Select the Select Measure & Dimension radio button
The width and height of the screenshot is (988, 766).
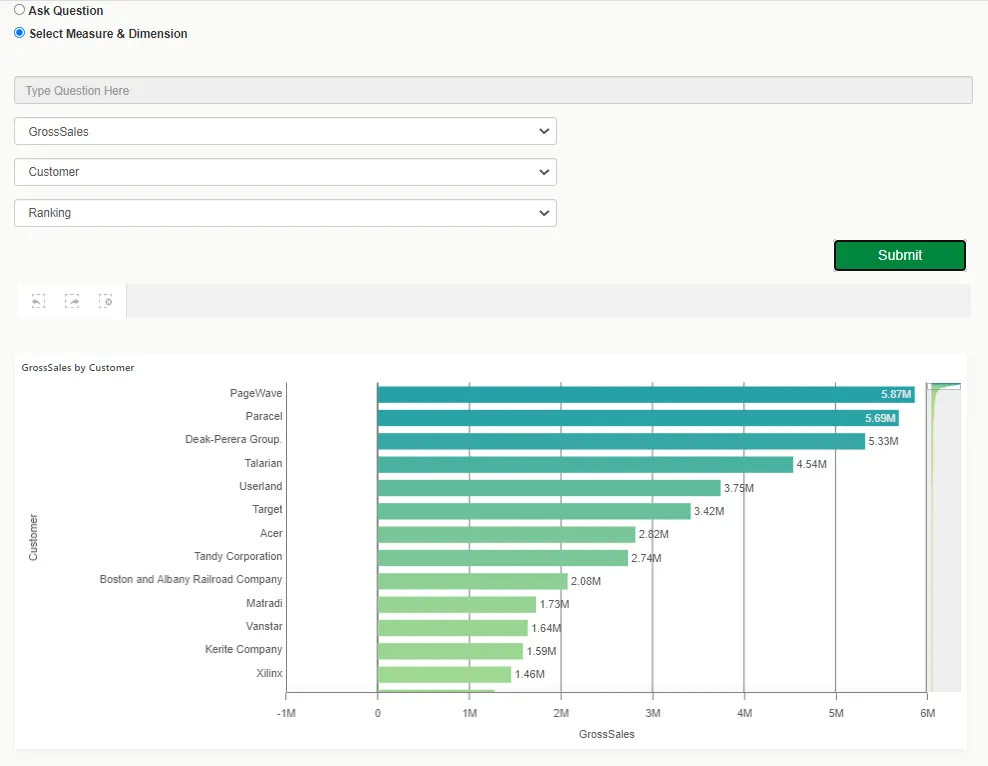click(19, 33)
